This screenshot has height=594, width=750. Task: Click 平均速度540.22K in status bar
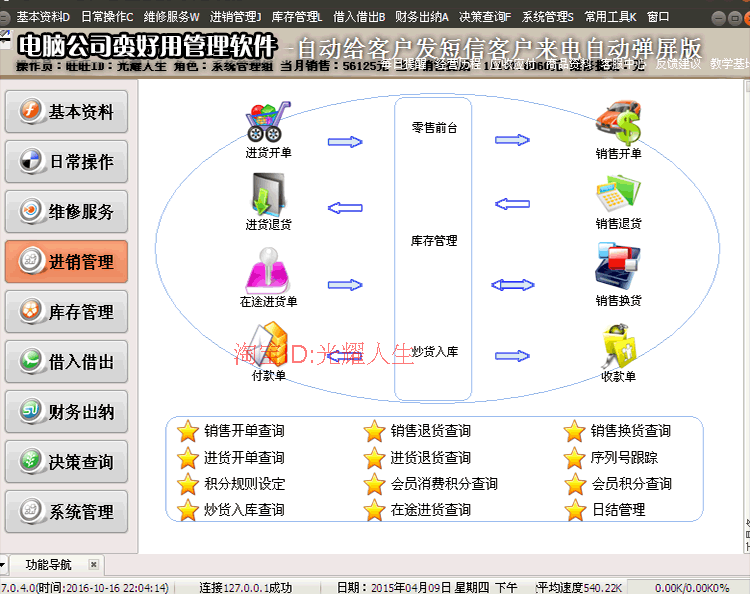point(579,587)
